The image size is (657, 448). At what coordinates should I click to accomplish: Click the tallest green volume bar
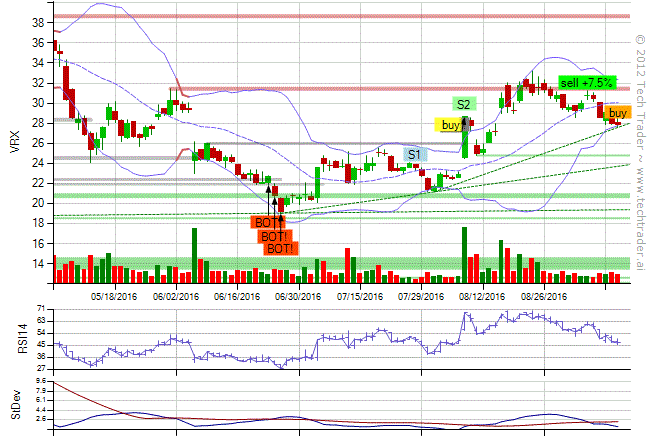[194, 257]
